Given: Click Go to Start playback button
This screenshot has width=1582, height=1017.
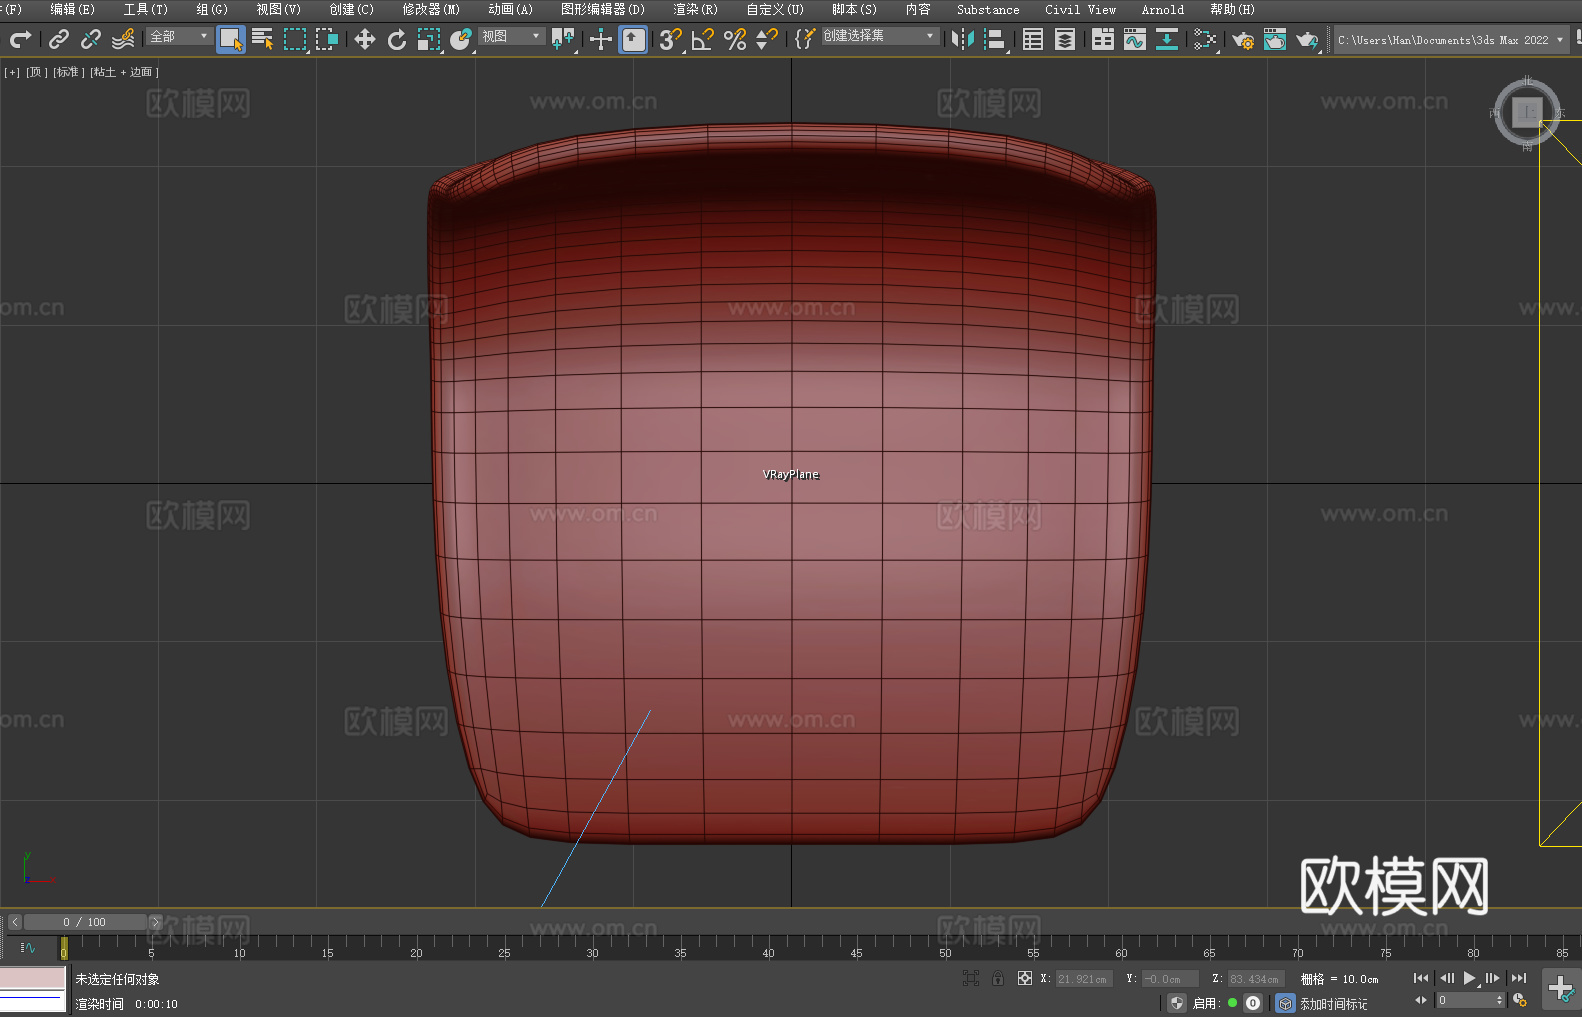Looking at the screenshot, I should tap(1421, 978).
